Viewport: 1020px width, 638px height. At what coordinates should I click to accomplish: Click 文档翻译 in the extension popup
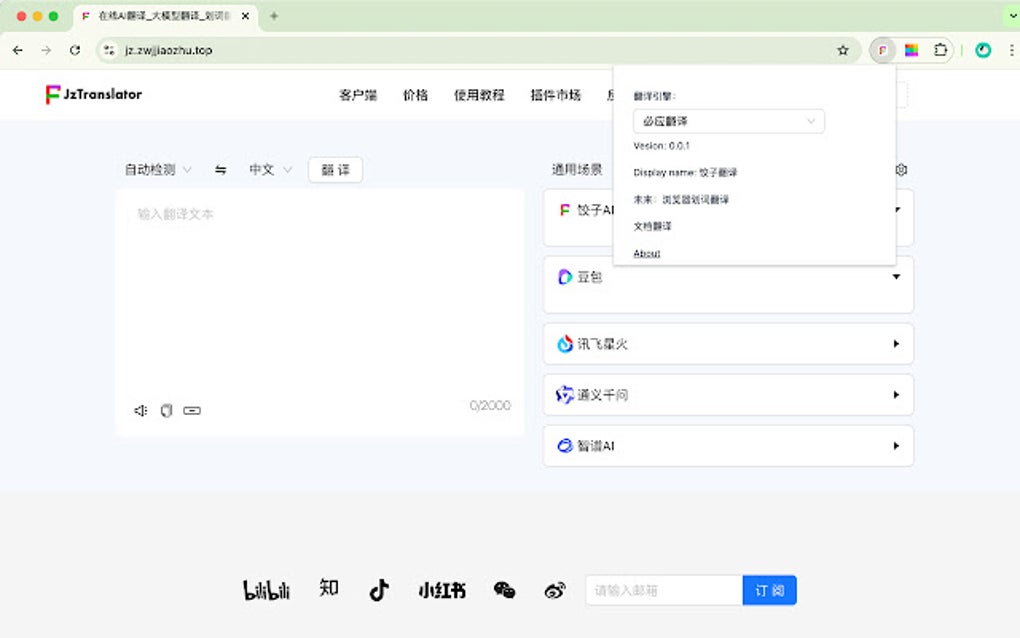(x=652, y=226)
